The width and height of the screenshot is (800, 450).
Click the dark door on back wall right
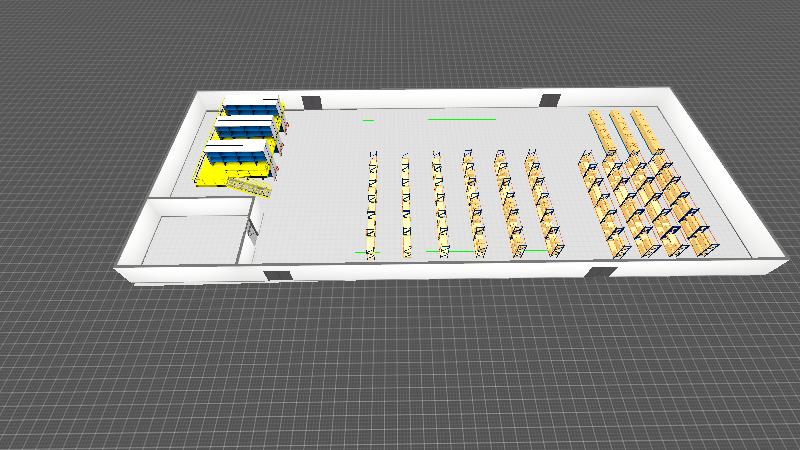click(x=549, y=99)
